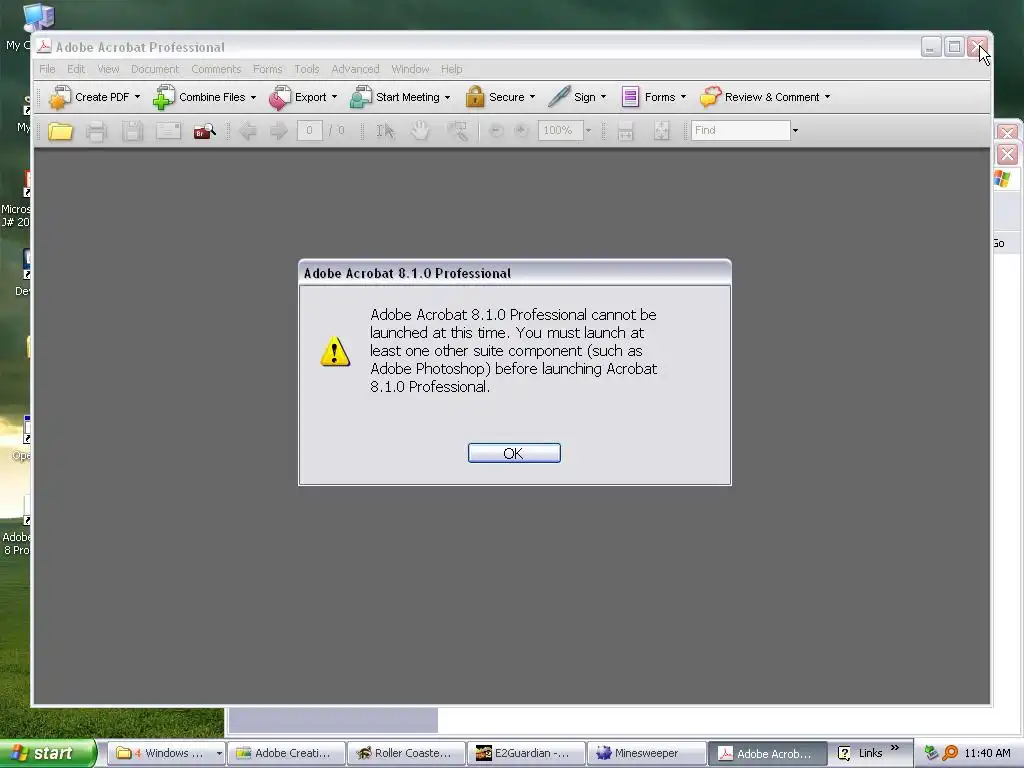
Task: Open the Tools menu
Action: point(307,69)
